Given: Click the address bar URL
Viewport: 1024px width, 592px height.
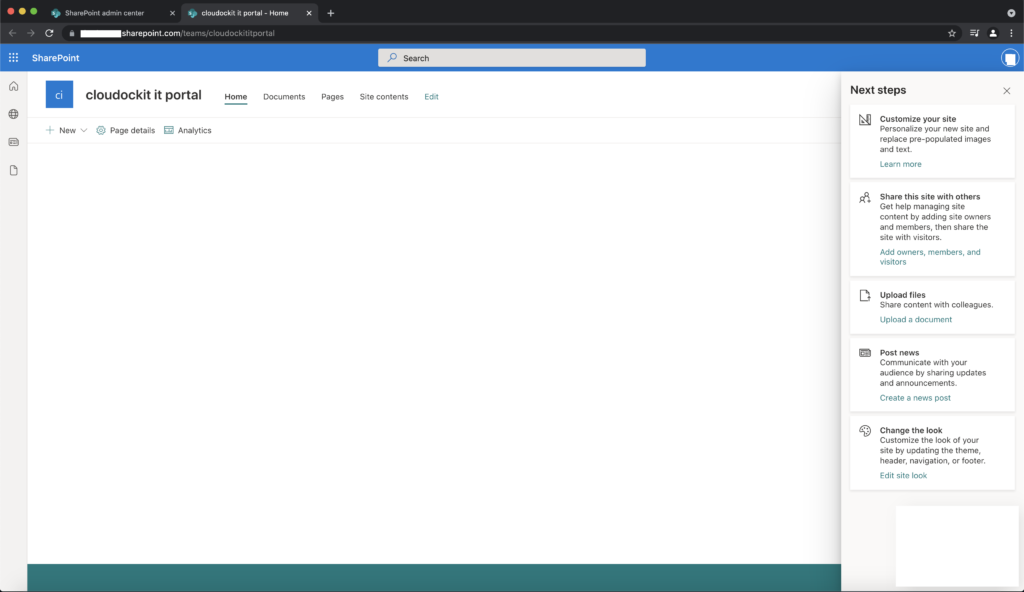Looking at the screenshot, I should pyautogui.click(x=177, y=33).
